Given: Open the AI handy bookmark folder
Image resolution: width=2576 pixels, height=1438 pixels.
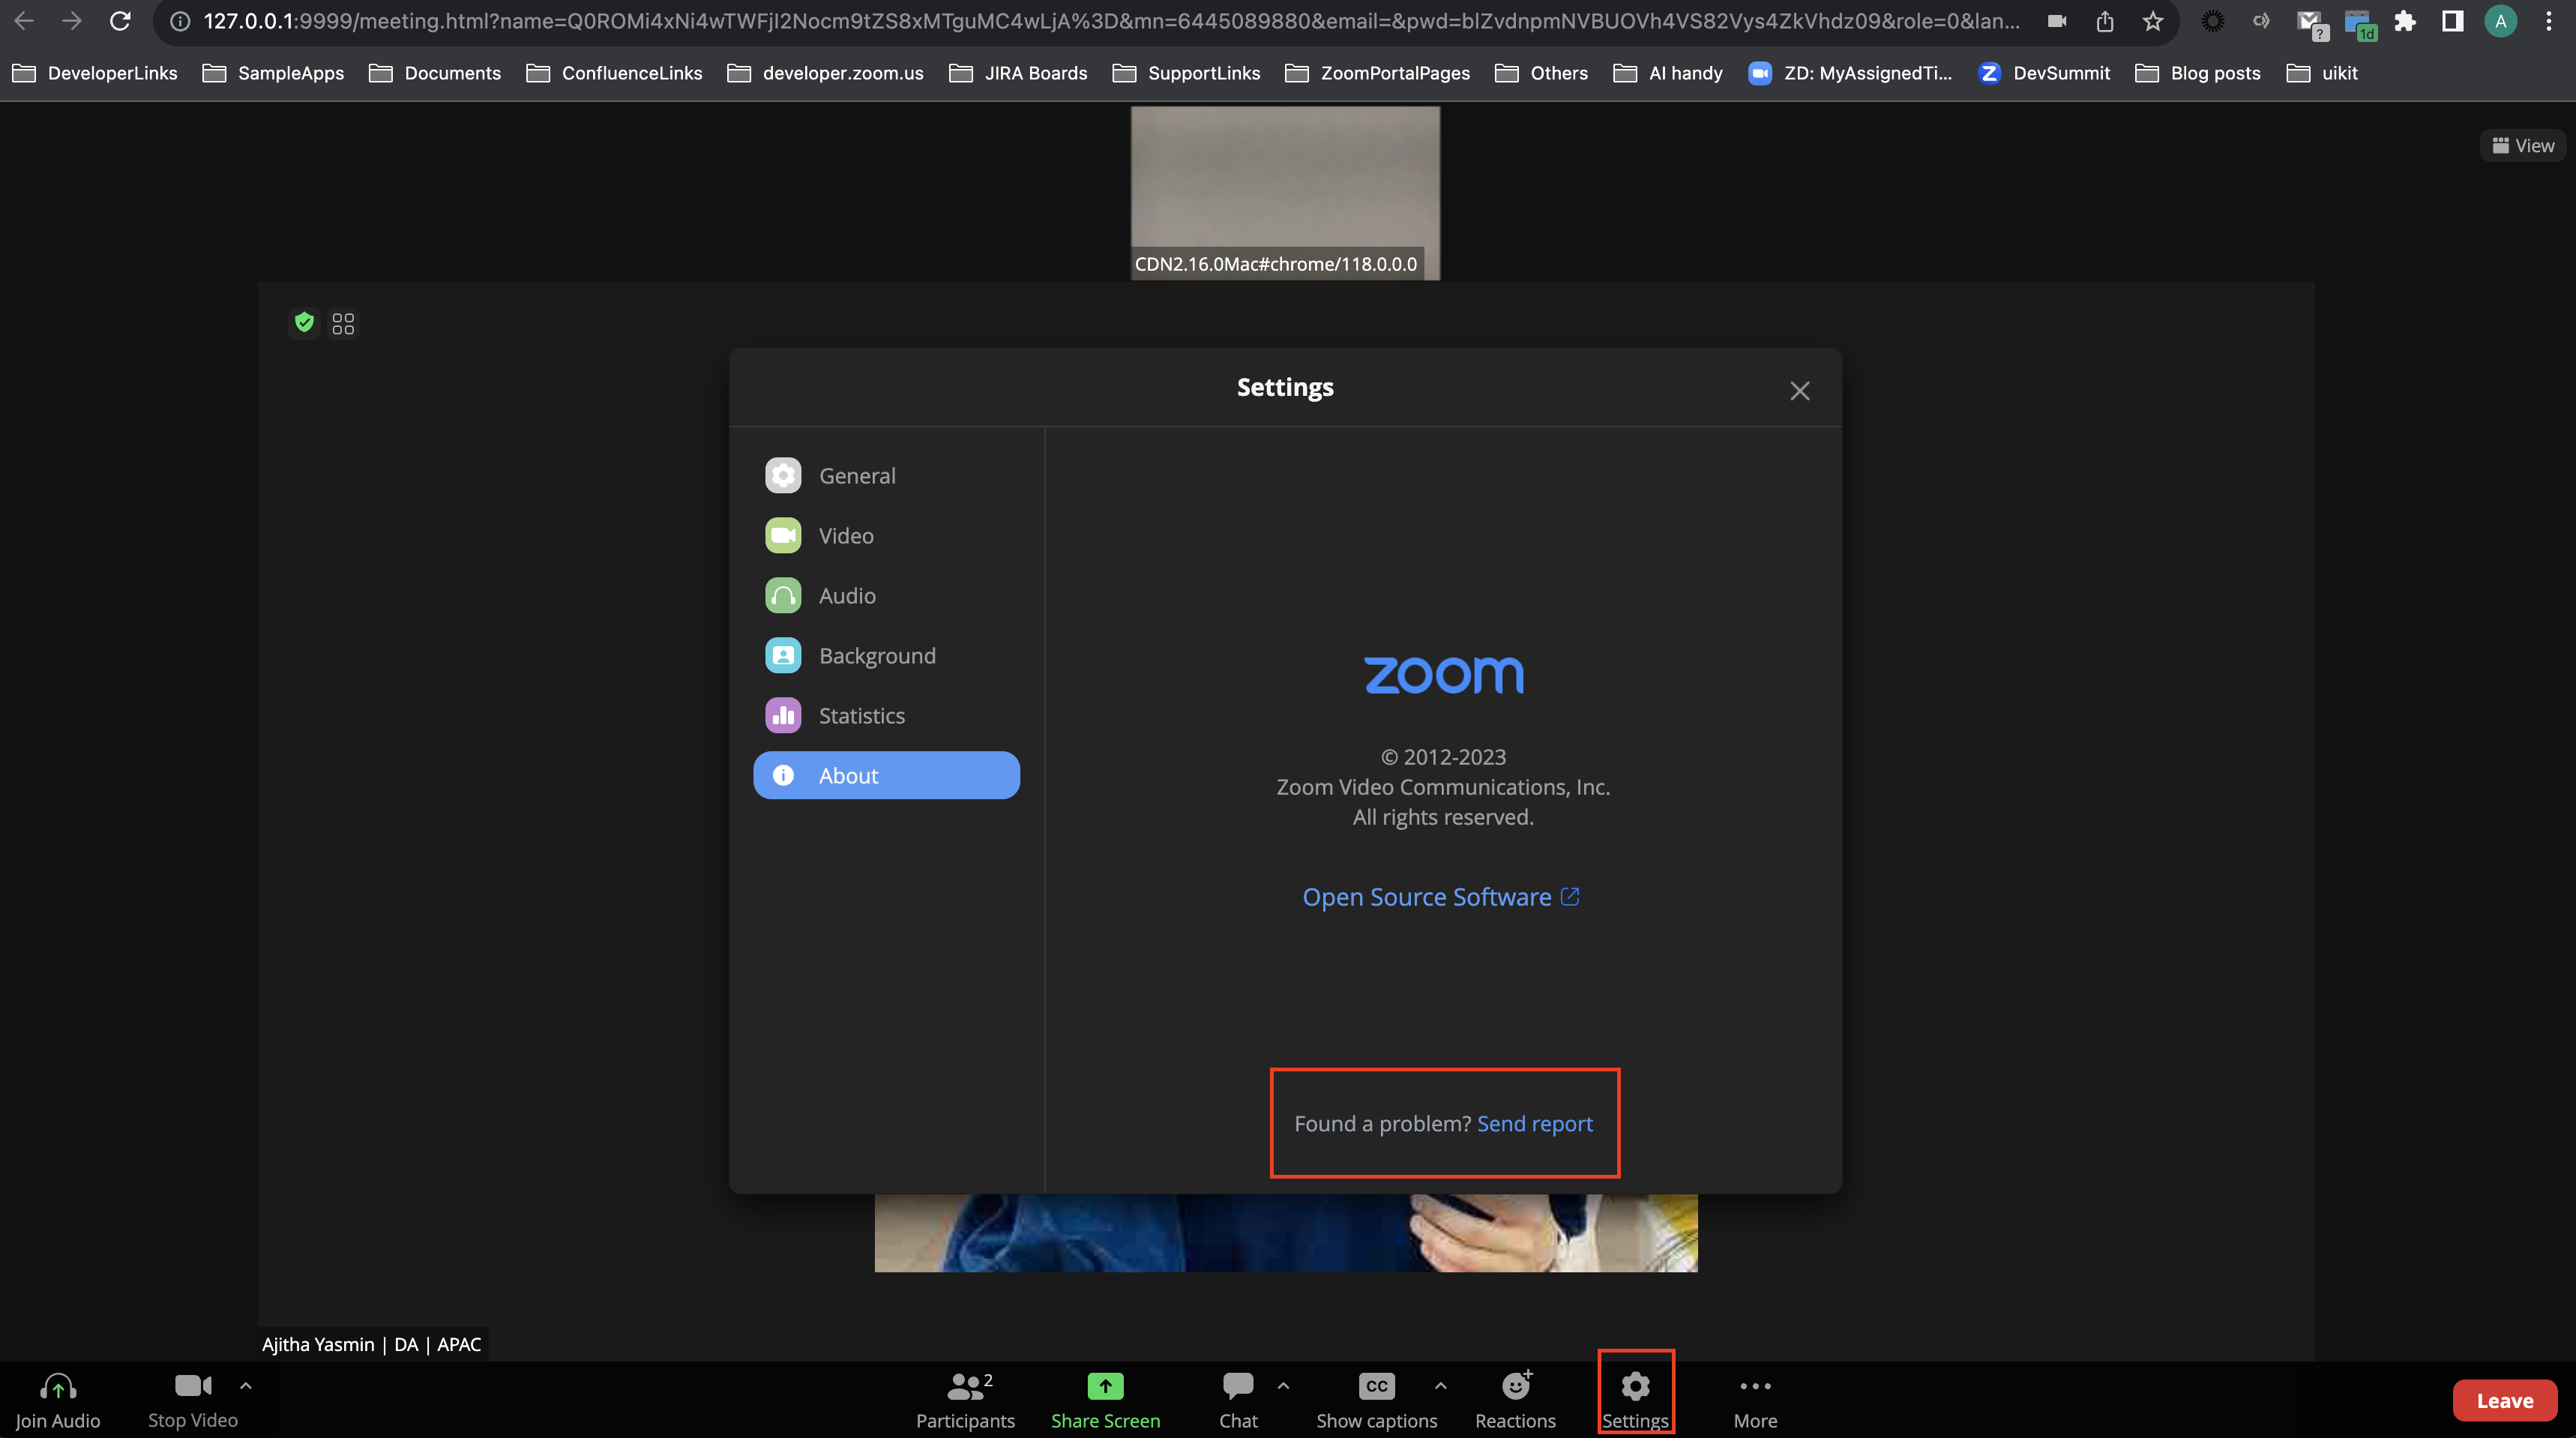Looking at the screenshot, I should (x=1668, y=73).
